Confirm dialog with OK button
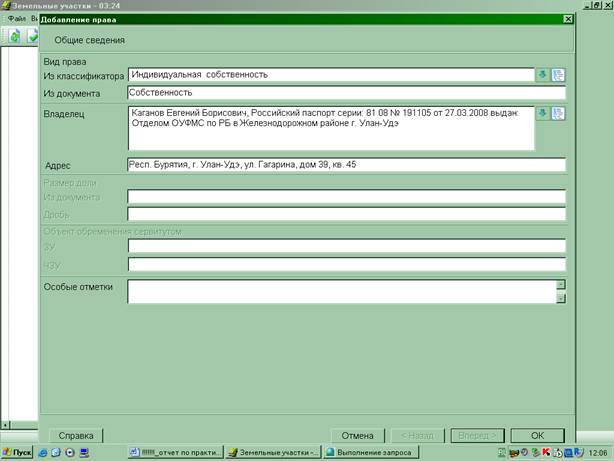The width and height of the screenshot is (614, 461). (537, 436)
